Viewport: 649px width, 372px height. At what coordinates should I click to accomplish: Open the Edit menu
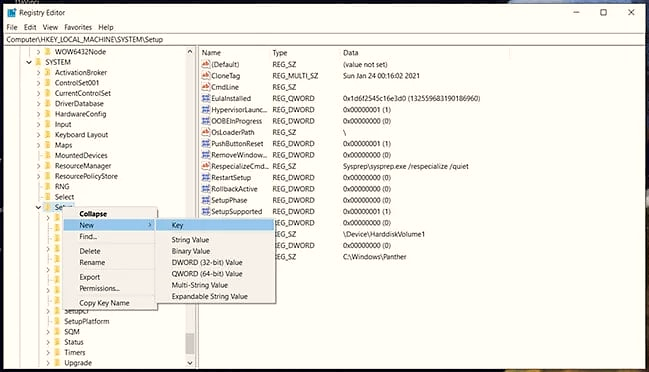(30, 27)
